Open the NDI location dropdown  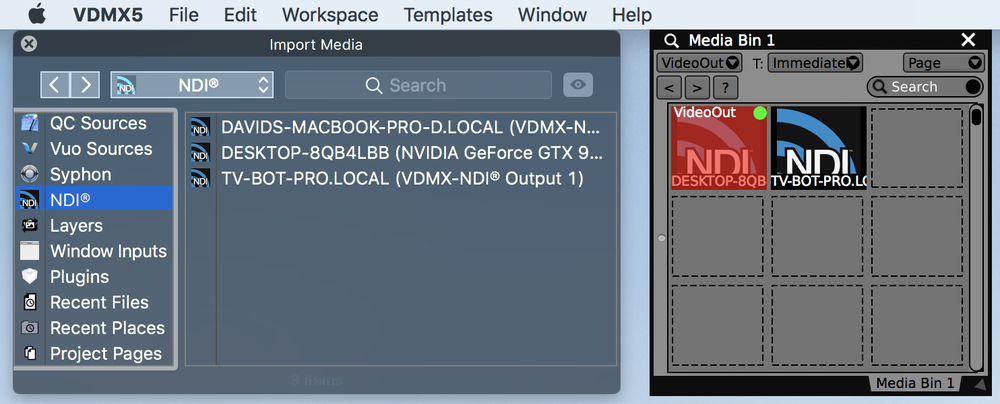pos(192,85)
